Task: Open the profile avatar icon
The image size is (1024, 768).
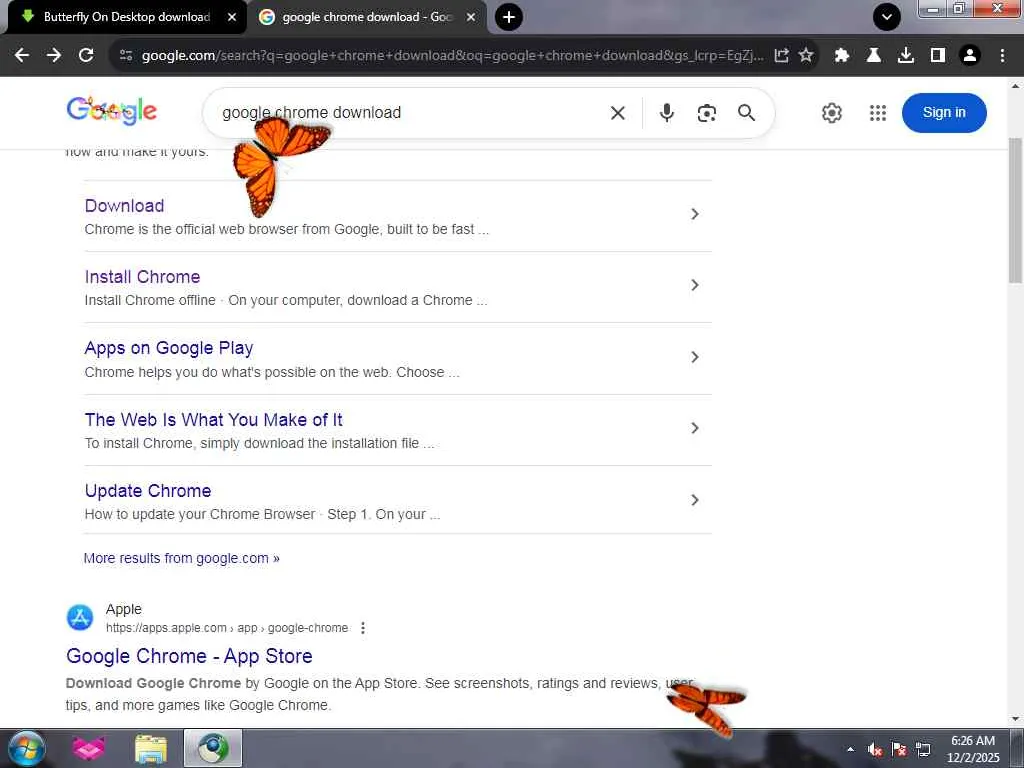Action: pyautogui.click(x=970, y=56)
